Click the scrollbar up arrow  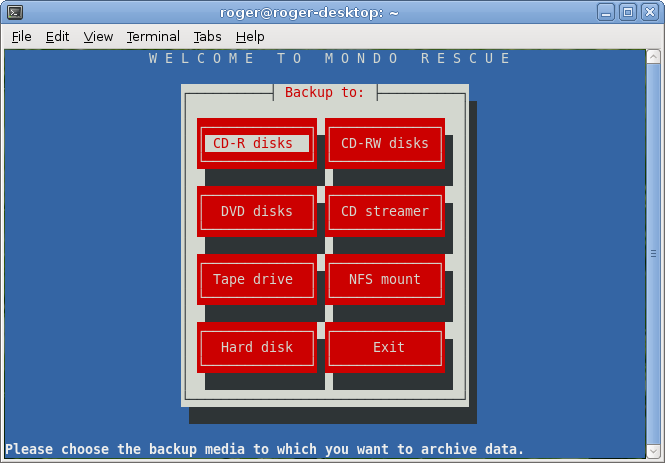653,57
